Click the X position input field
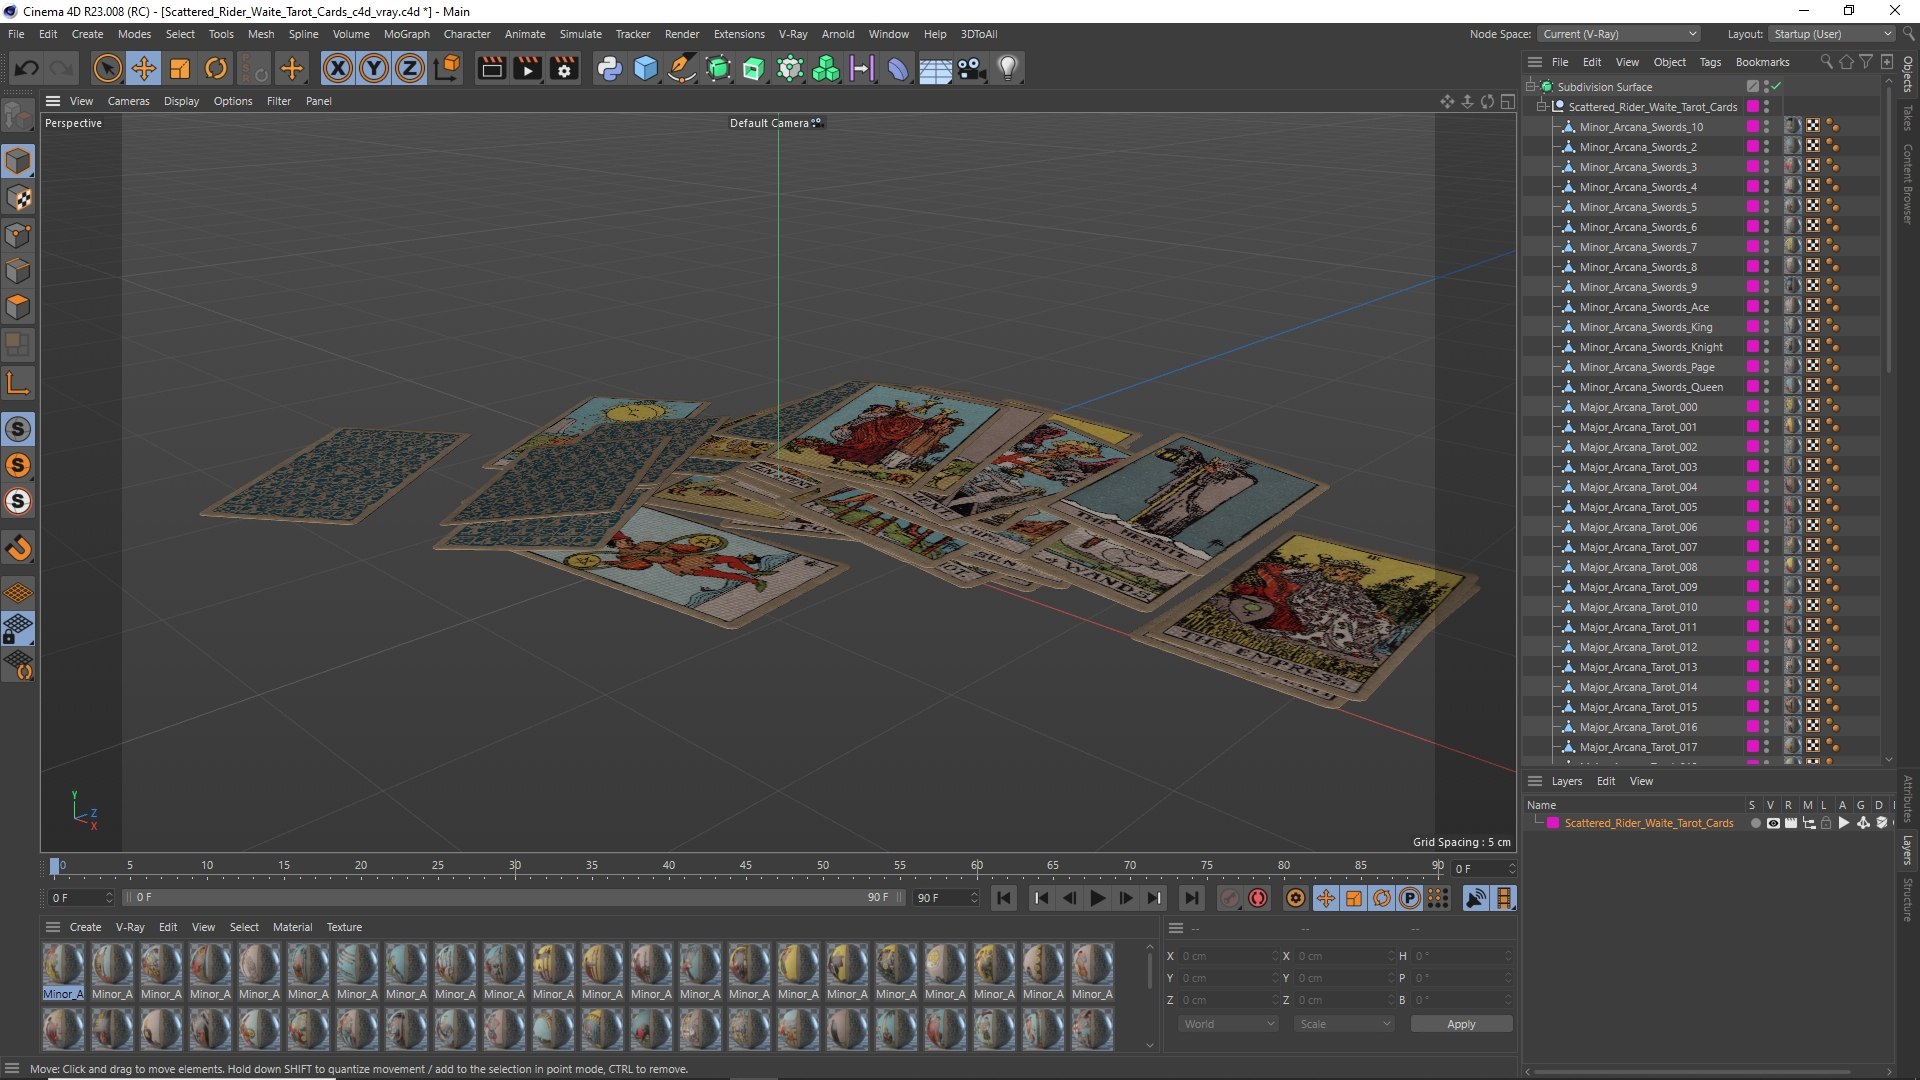 pos(1228,956)
